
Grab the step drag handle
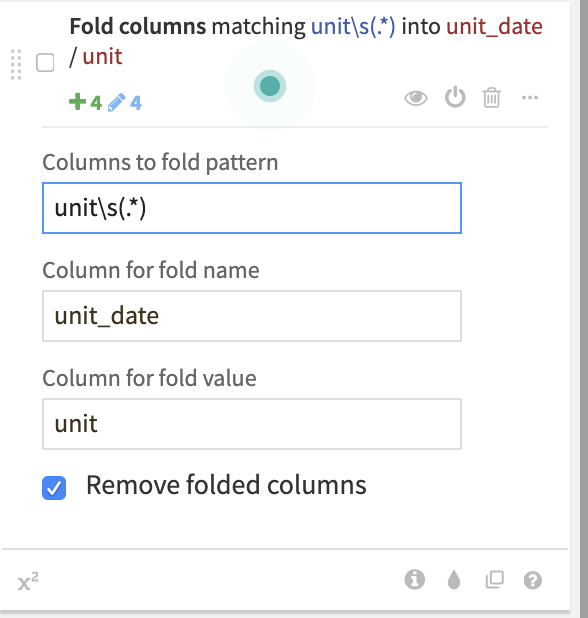coord(16,64)
